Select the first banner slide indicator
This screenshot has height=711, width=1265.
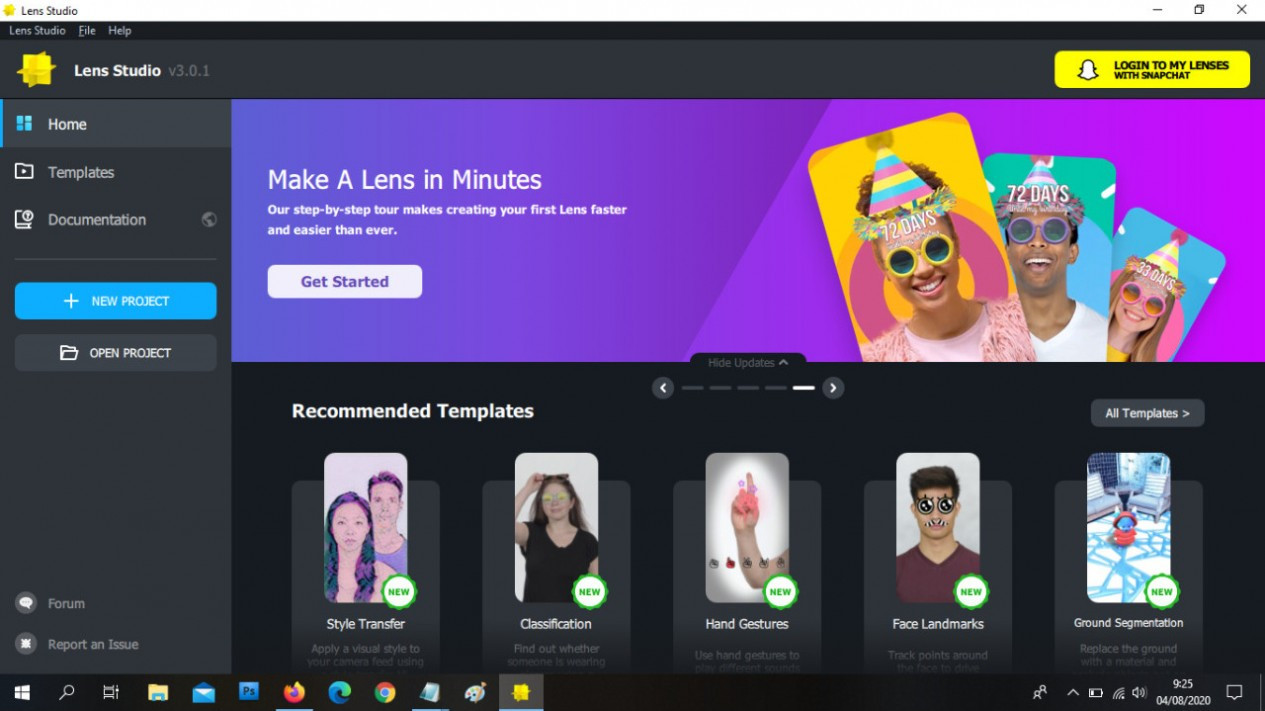(x=692, y=388)
